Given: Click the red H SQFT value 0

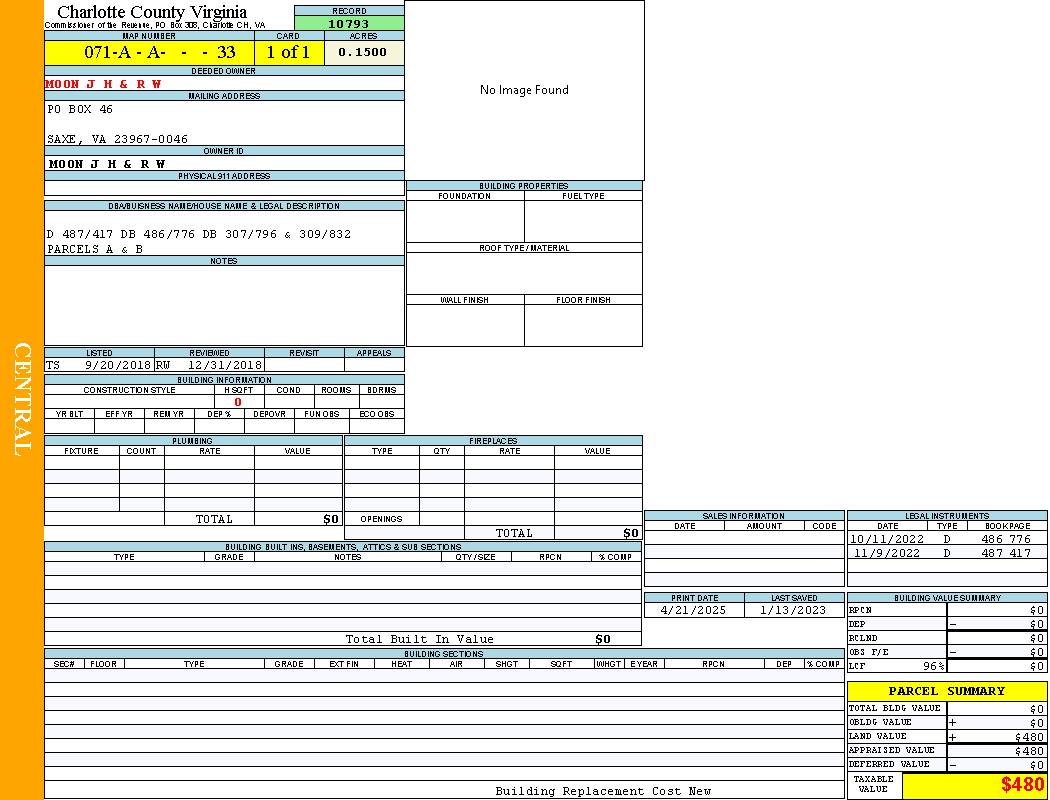Looking at the screenshot, I should [238, 402].
